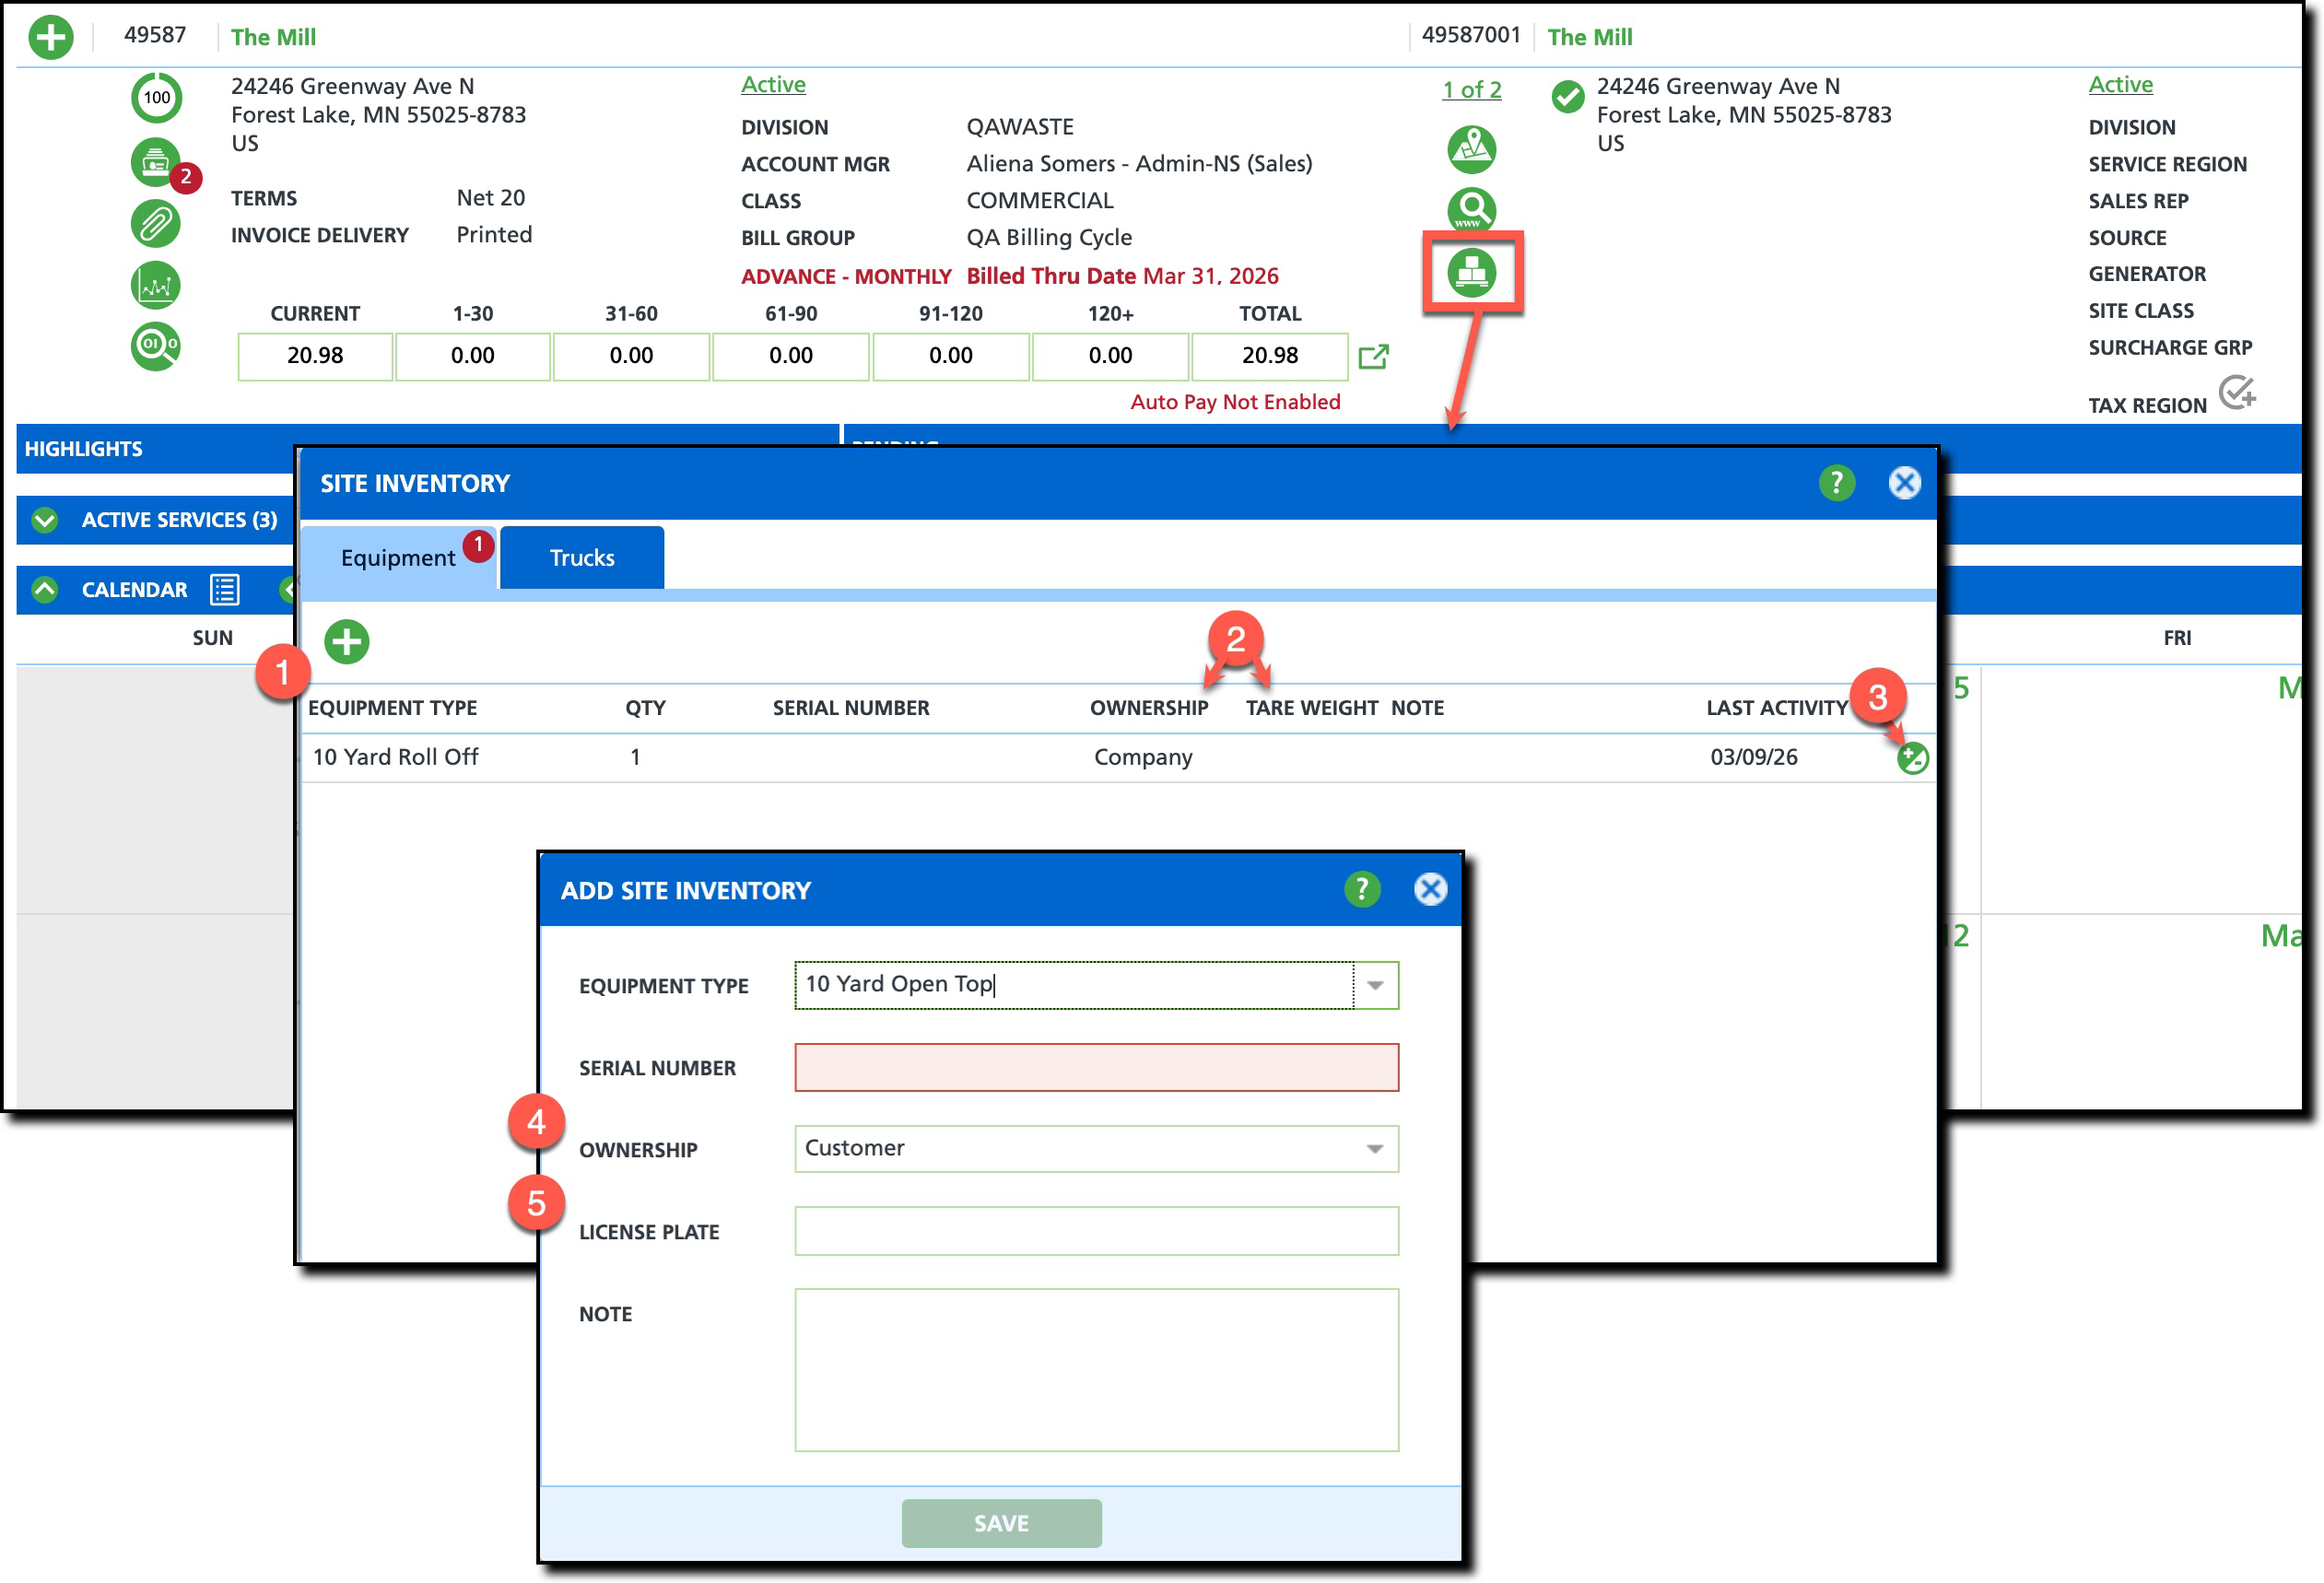This screenshot has width=2324, height=1583.
Task: Open the account chart statistics icon
Action: (x=155, y=285)
